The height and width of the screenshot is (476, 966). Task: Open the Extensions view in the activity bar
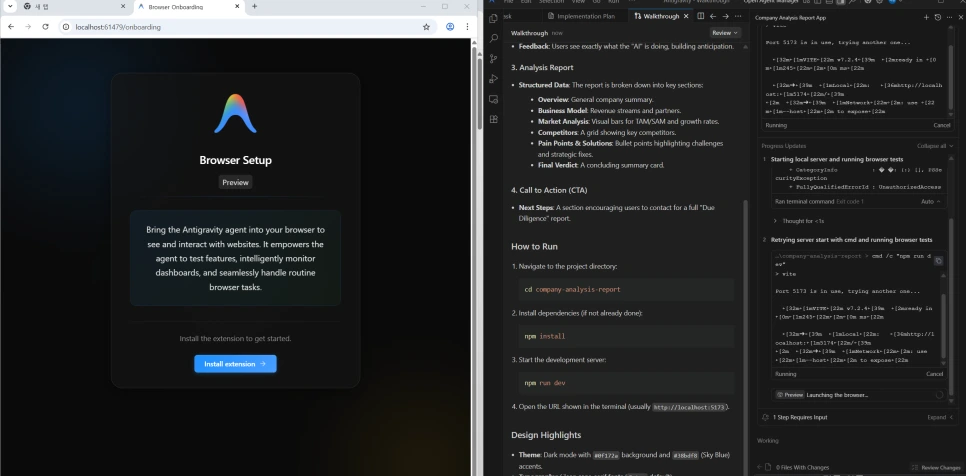click(x=493, y=119)
